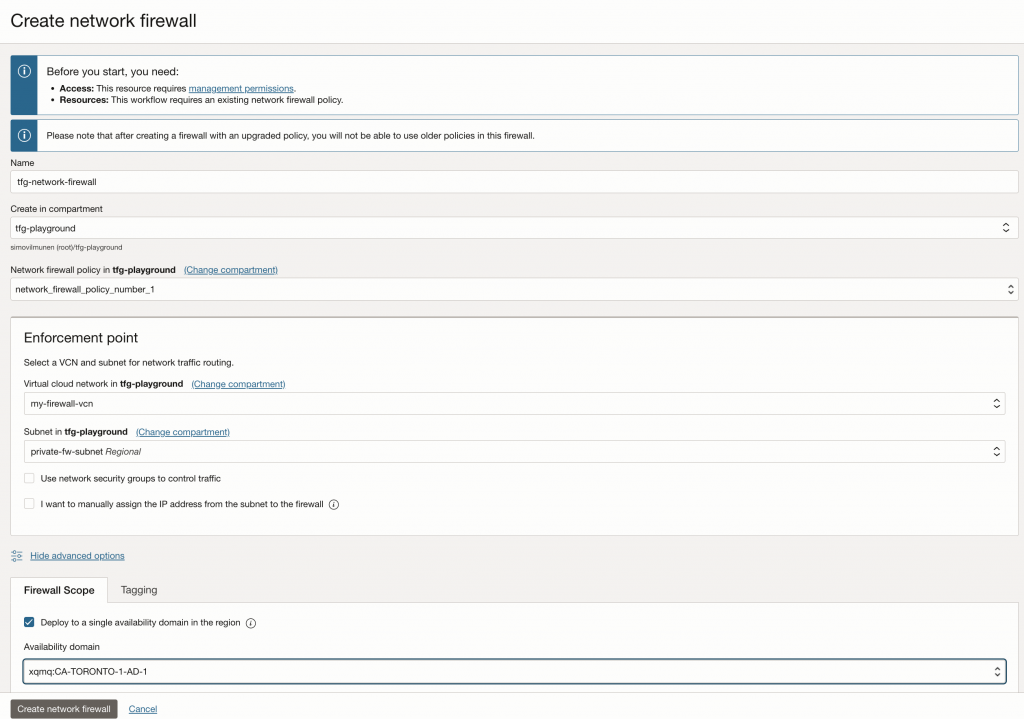Image resolution: width=1024 pixels, height=719 pixels.
Task: Select the Firewall Scope tab
Action: tap(58, 590)
